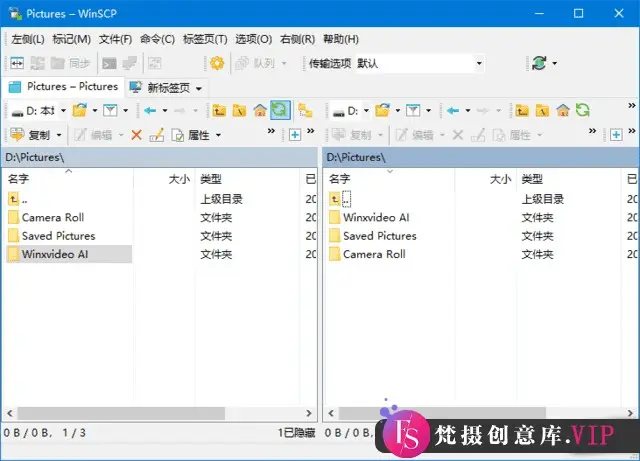Show hidden buttons via left panel first » chevron
The width and height of the screenshot is (640, 461).
click(271, 131)
